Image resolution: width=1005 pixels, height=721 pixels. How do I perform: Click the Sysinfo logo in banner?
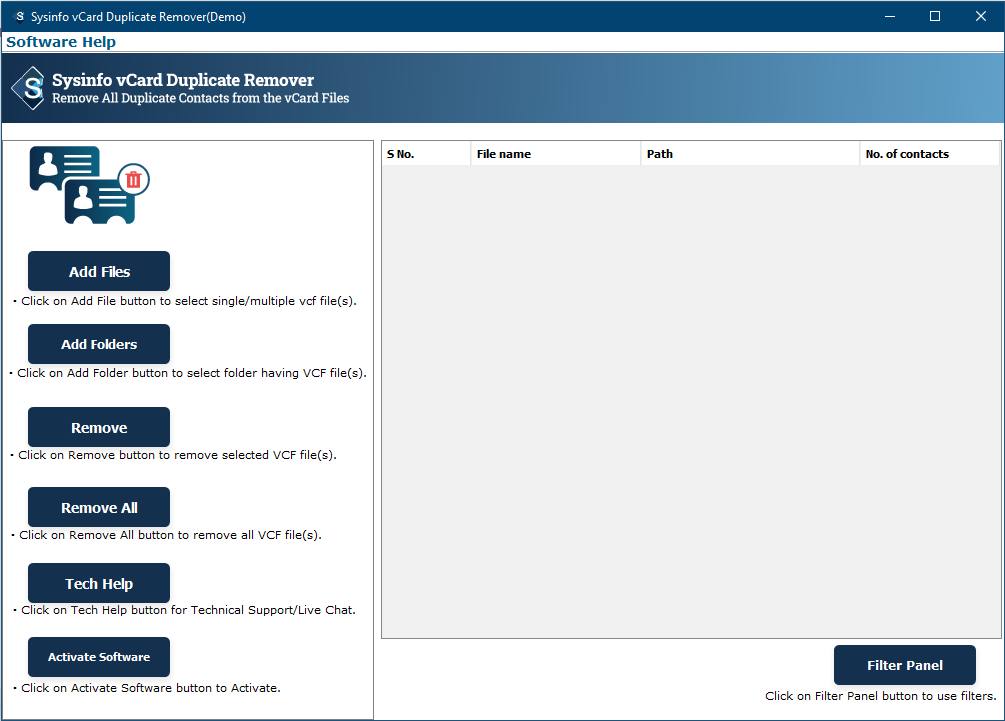[x=29, y=88]
